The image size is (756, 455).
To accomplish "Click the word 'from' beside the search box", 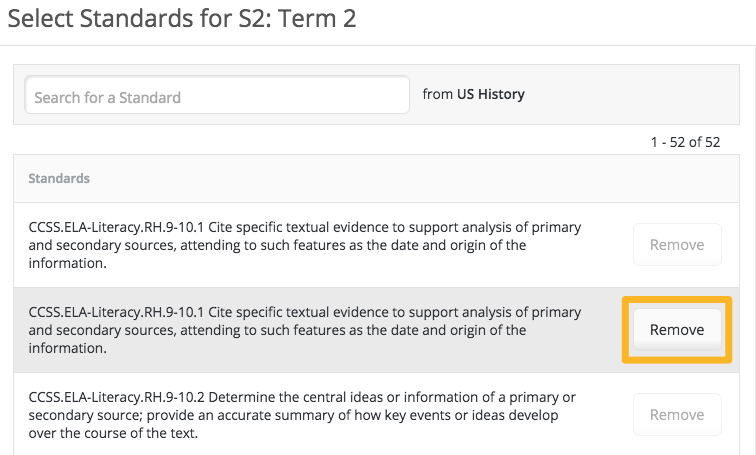I will (437, 94).
